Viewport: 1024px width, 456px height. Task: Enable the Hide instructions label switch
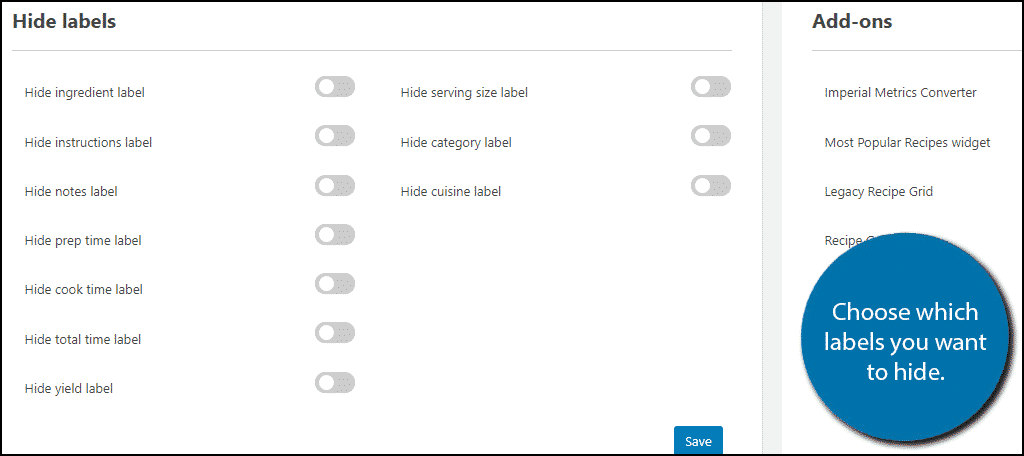click(335, 136)
